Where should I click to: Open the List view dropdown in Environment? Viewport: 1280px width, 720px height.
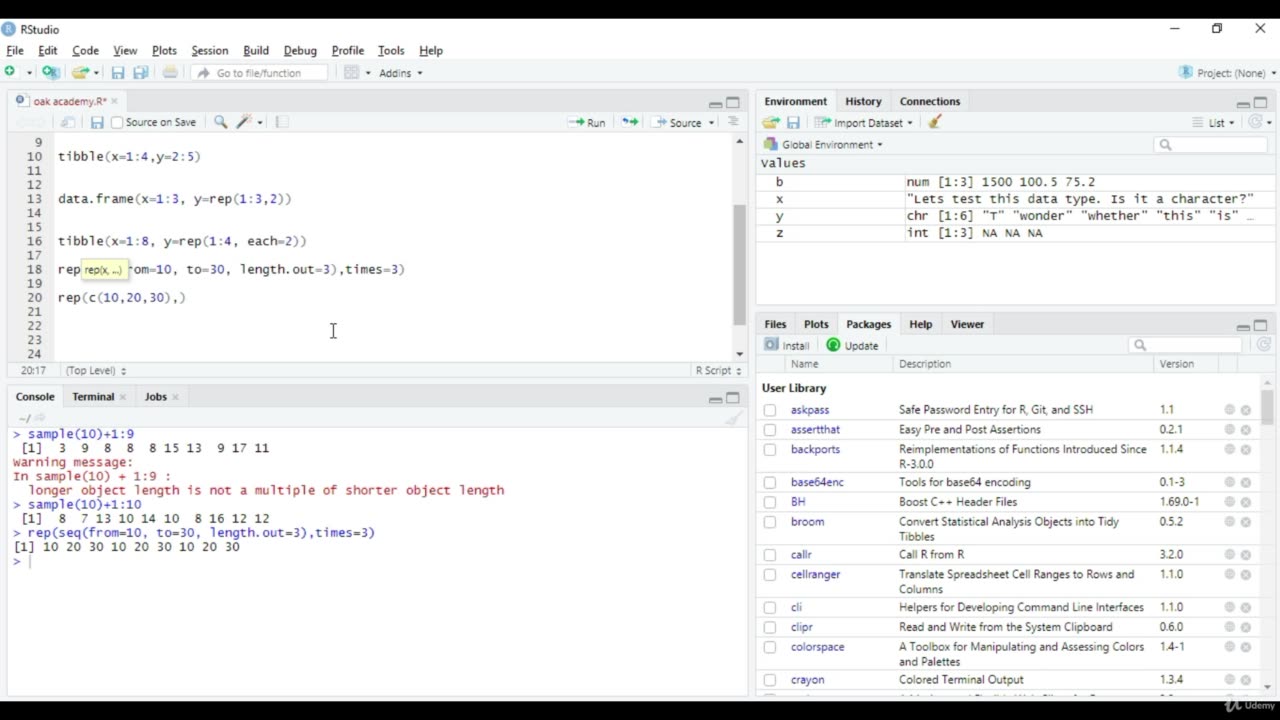1213,122
